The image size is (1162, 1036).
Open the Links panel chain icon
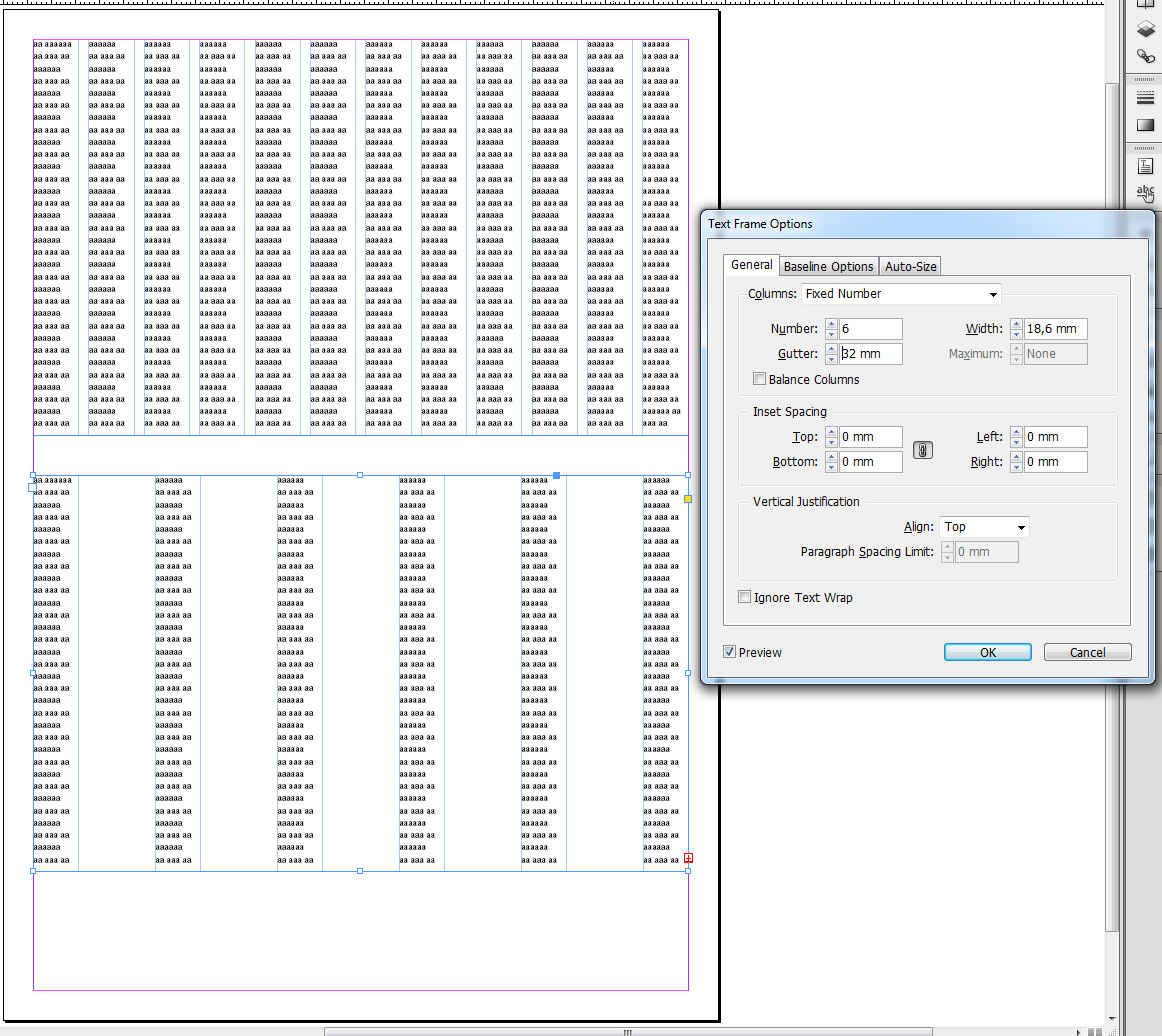pyautogui.click(x=1145, y=56)
